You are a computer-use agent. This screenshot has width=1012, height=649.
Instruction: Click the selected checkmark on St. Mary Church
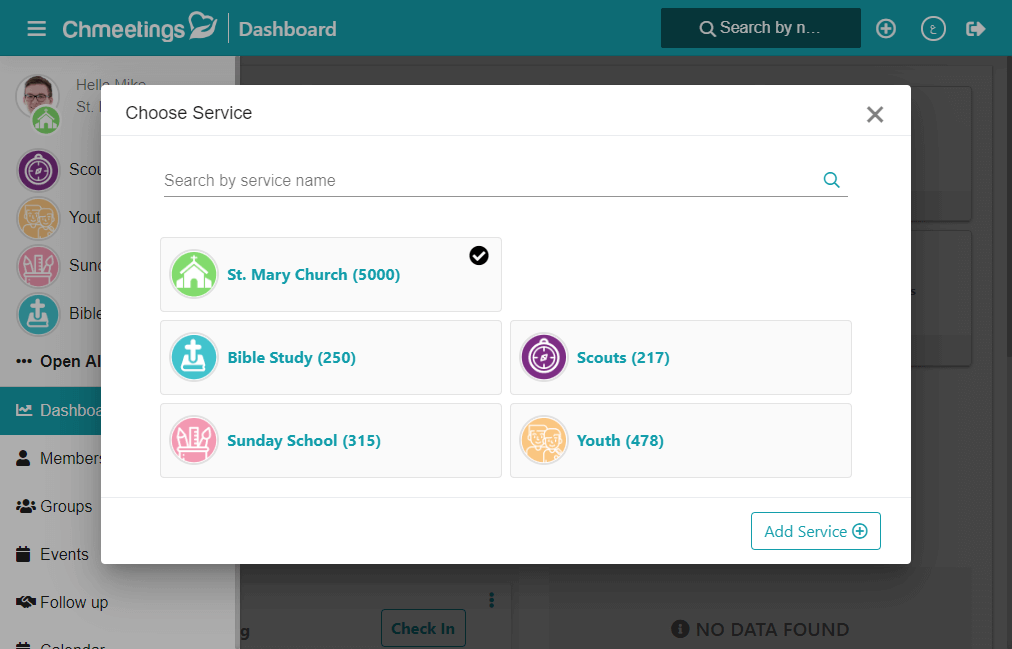pos(479,256)
